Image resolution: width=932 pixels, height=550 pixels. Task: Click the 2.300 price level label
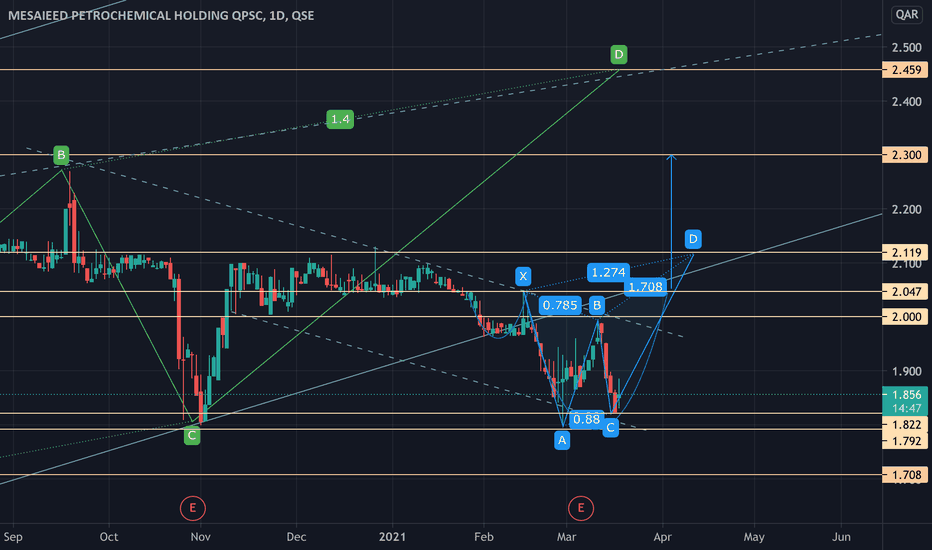click(905, 155)
